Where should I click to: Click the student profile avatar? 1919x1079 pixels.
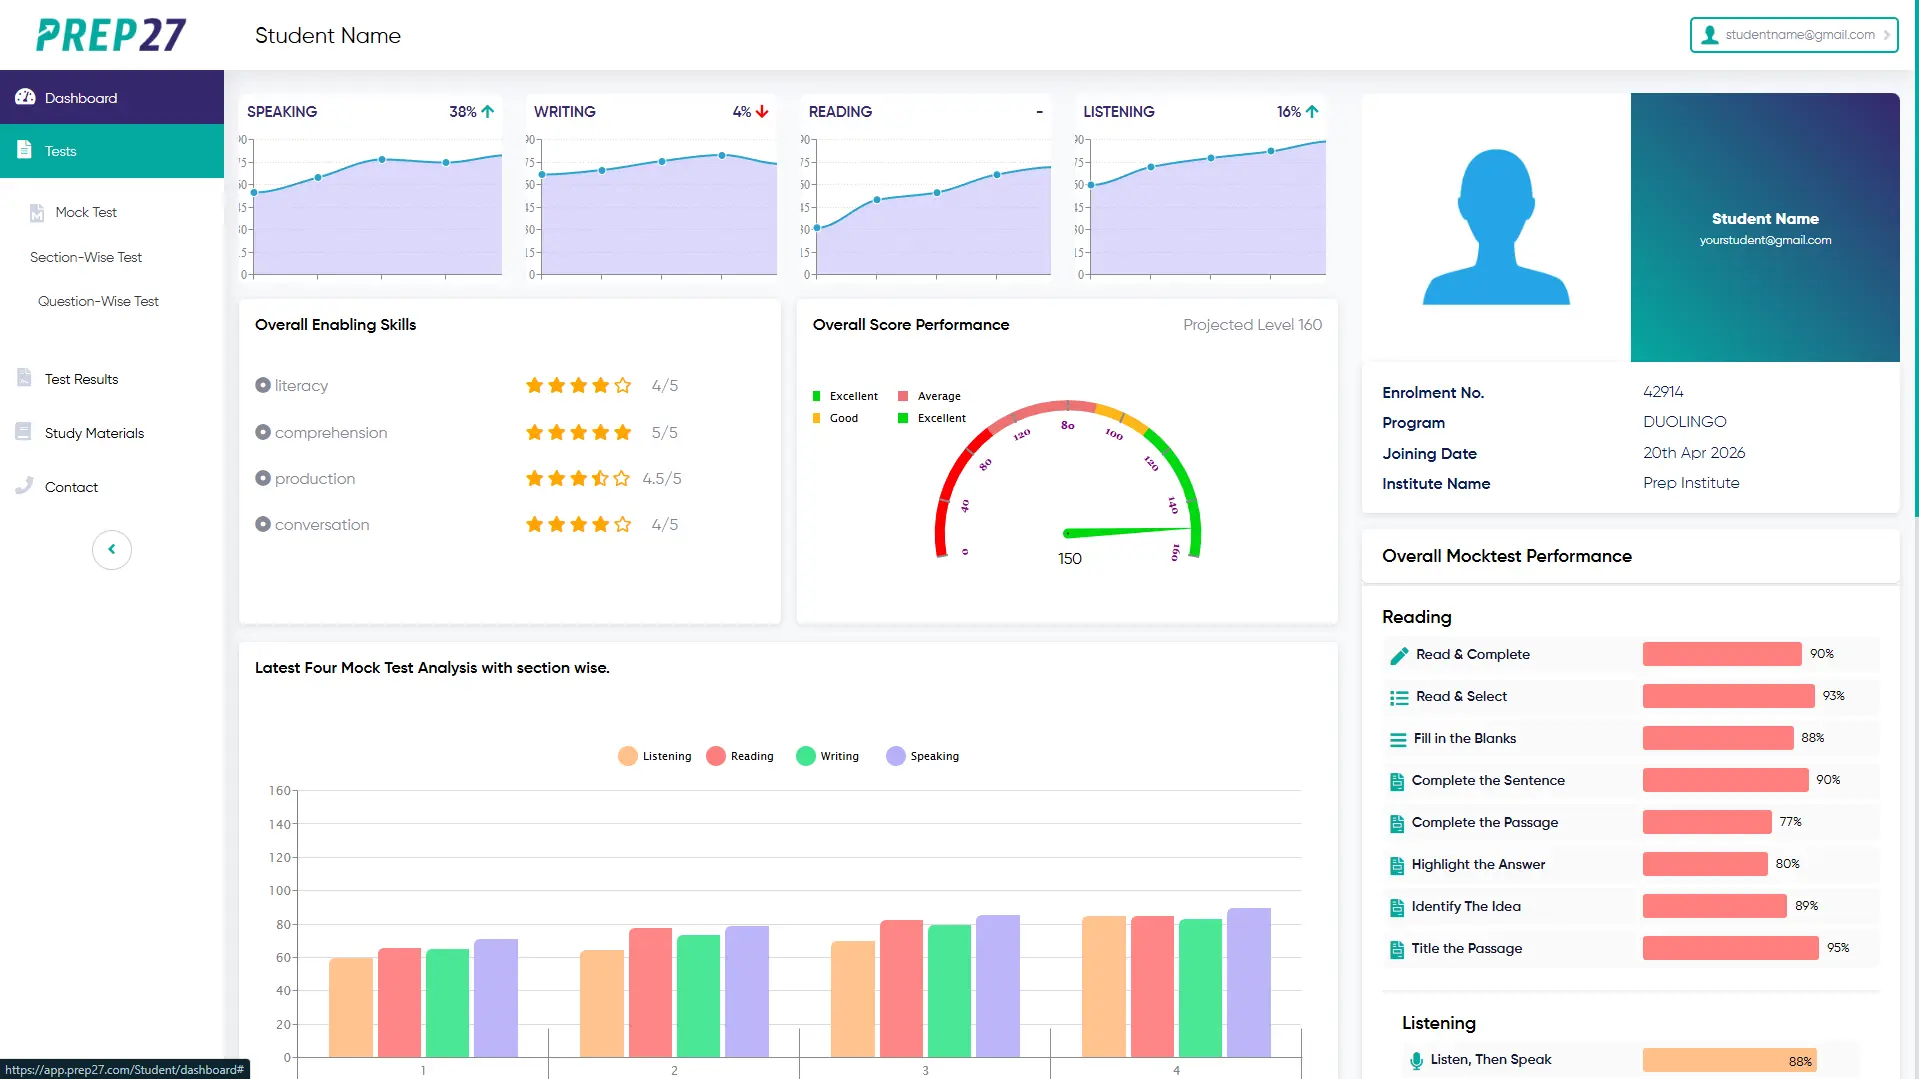pos(1495,225)
